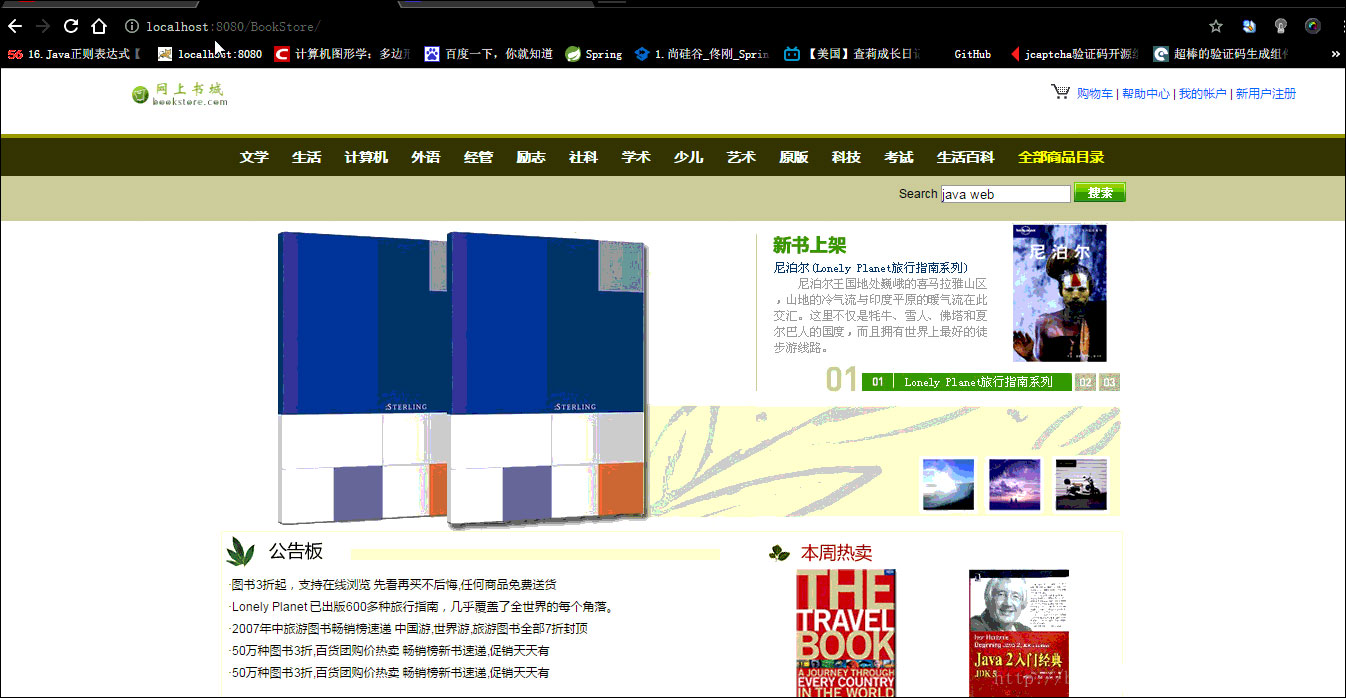This screenshot has height=698, width=1346.
Task: Click the bookstore.com logo
Action: pyautogui.click(x=180, y=94)
